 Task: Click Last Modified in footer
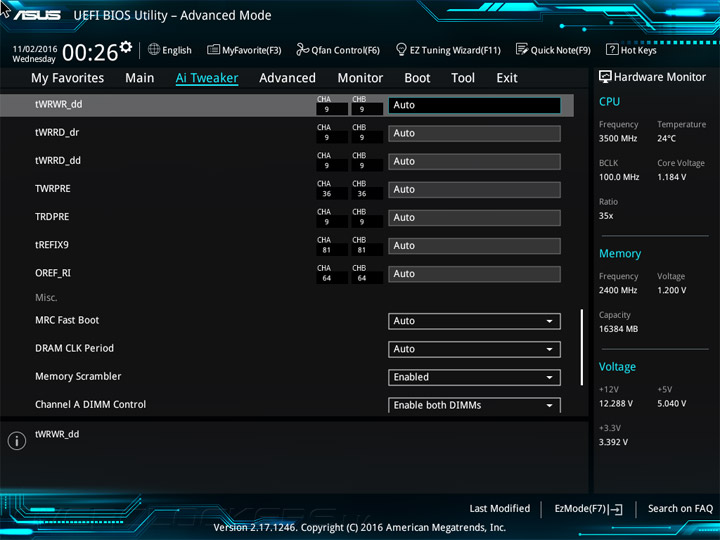pos(500,508)
